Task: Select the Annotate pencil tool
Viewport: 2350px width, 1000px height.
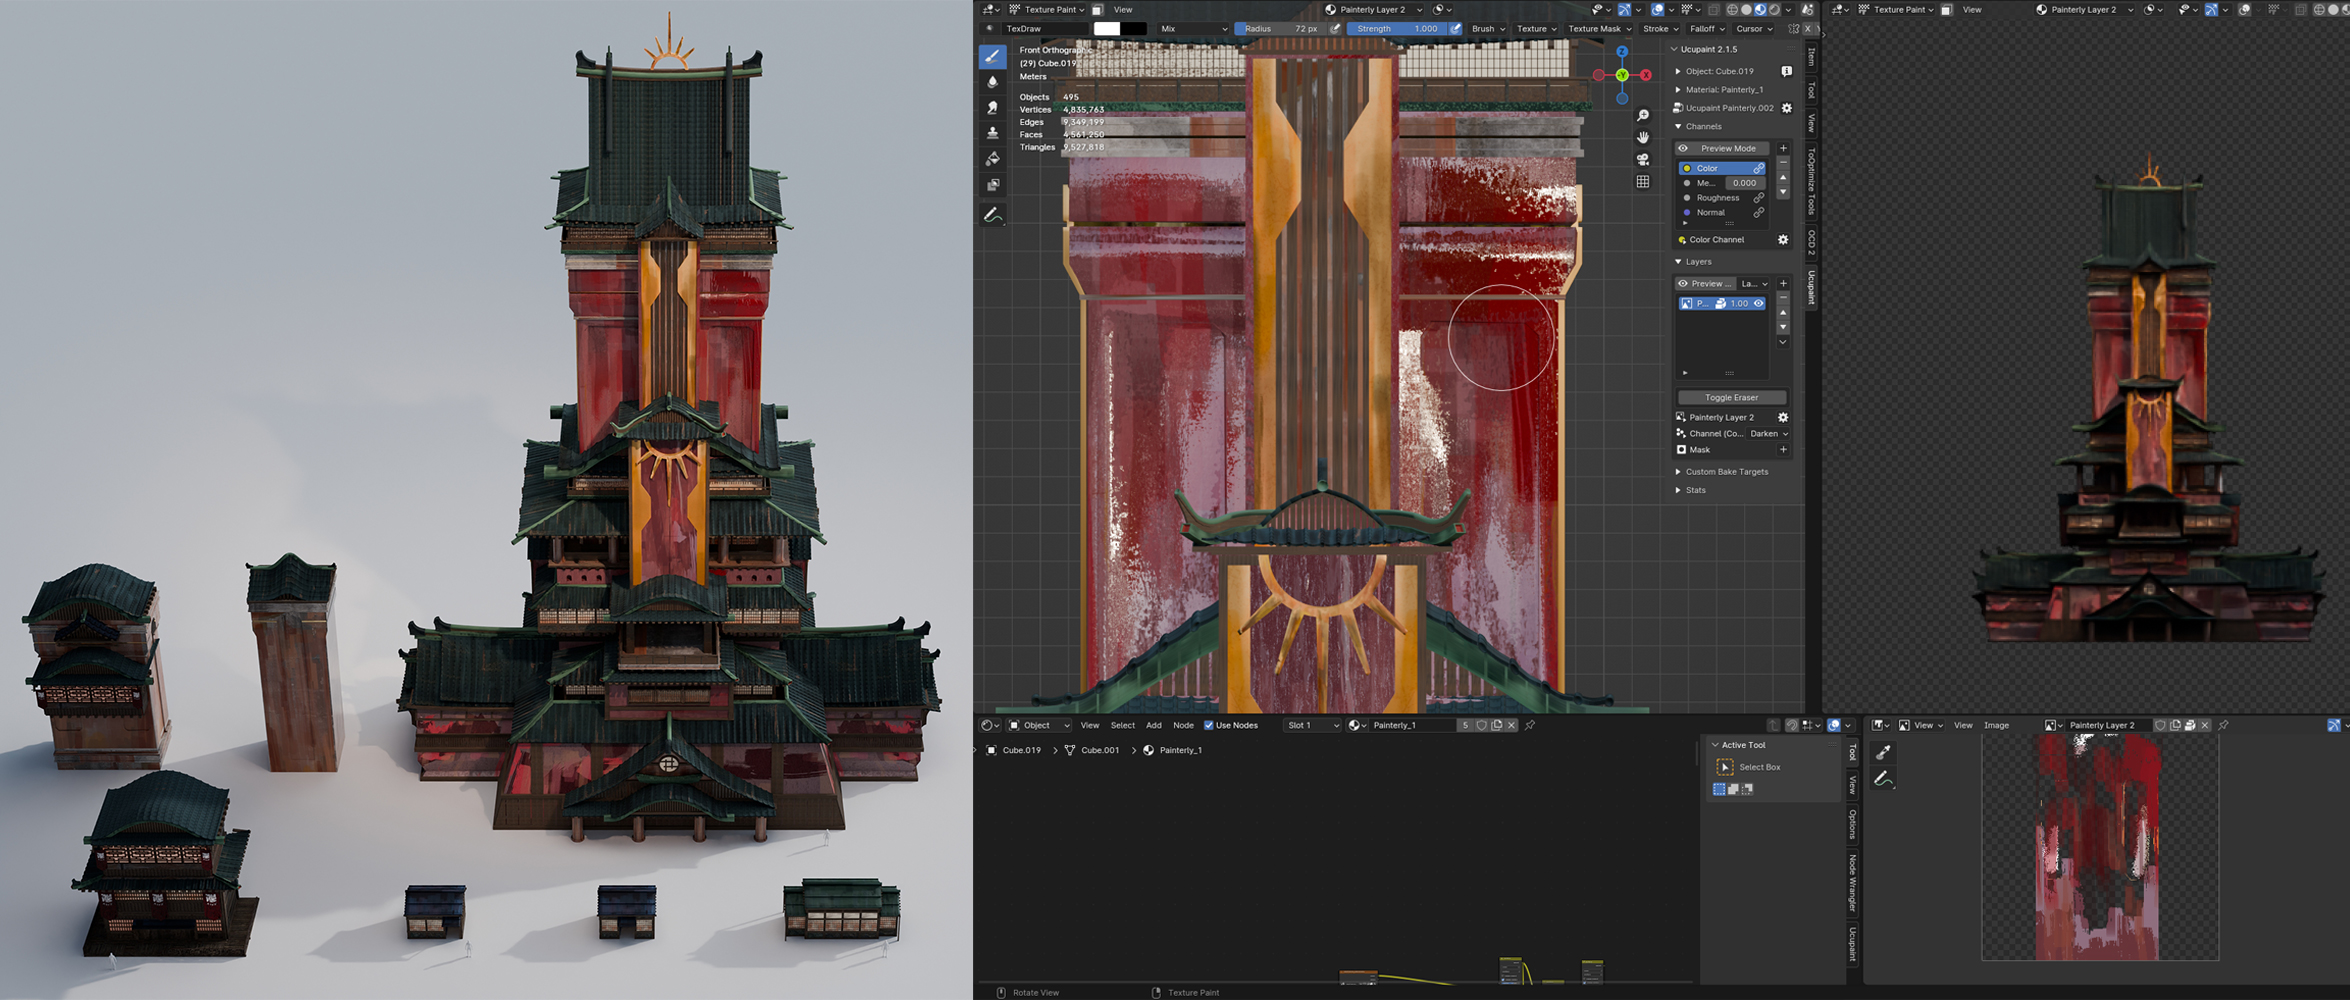Action: pyautogui.click(x=992, y=215)
